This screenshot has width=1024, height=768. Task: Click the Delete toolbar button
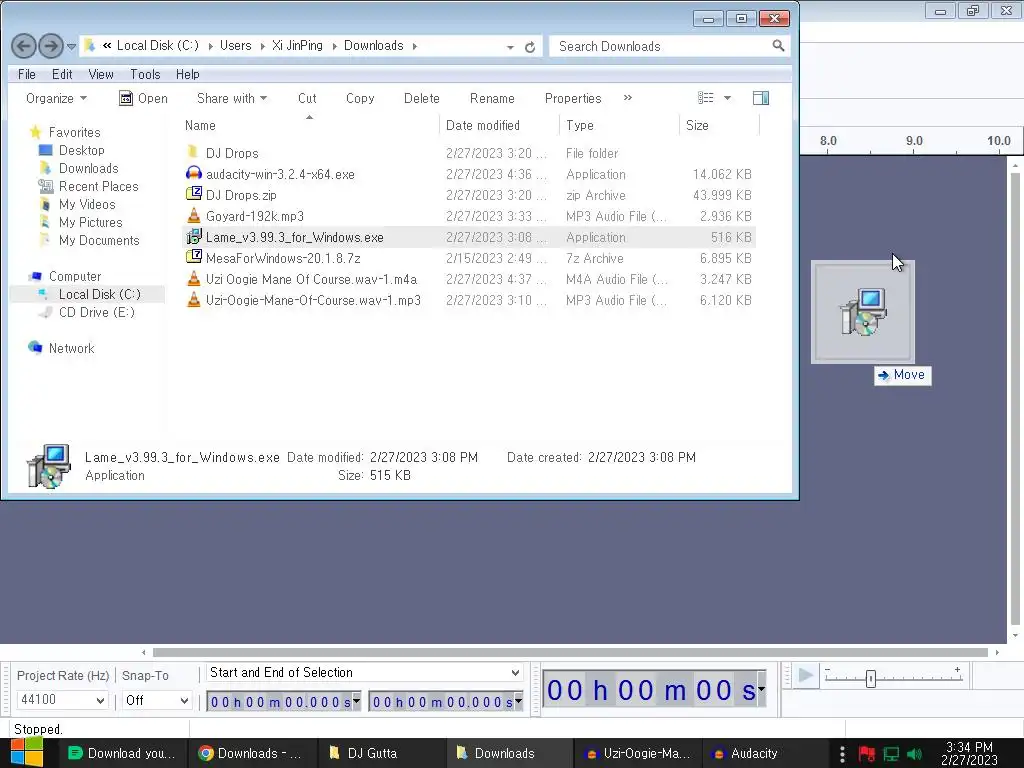(421, 98)
